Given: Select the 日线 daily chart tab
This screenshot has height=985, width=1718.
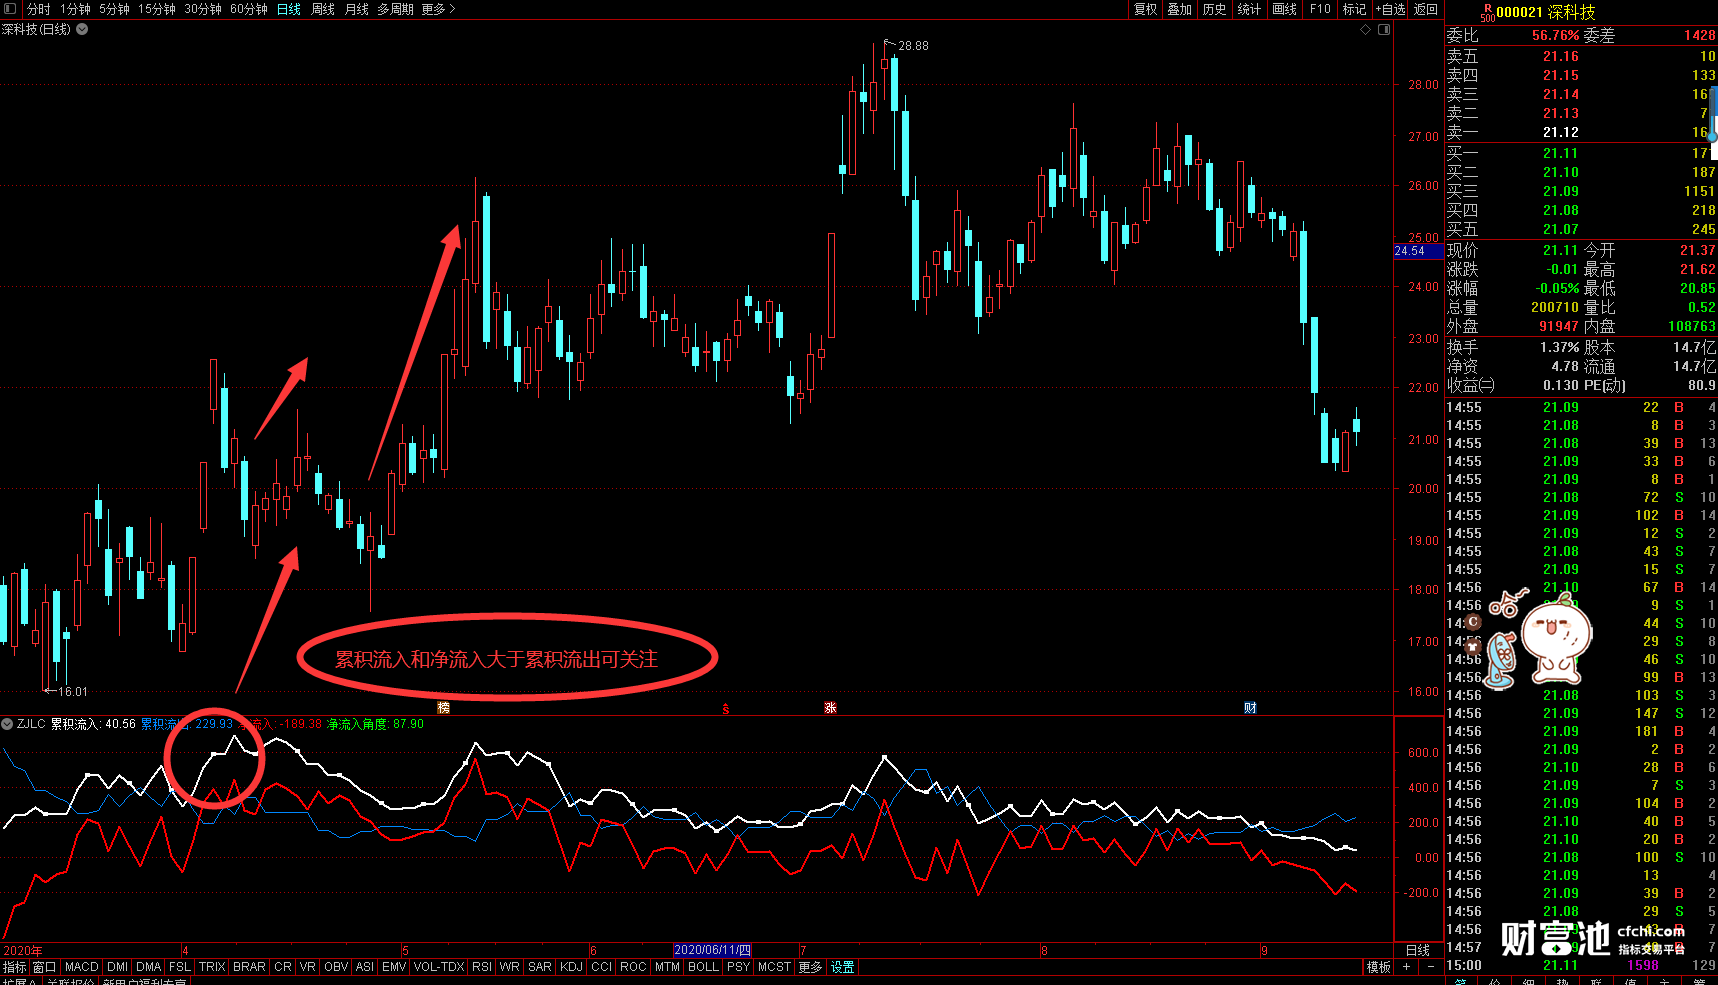Looking at the screenshot, I should (289, 9).
